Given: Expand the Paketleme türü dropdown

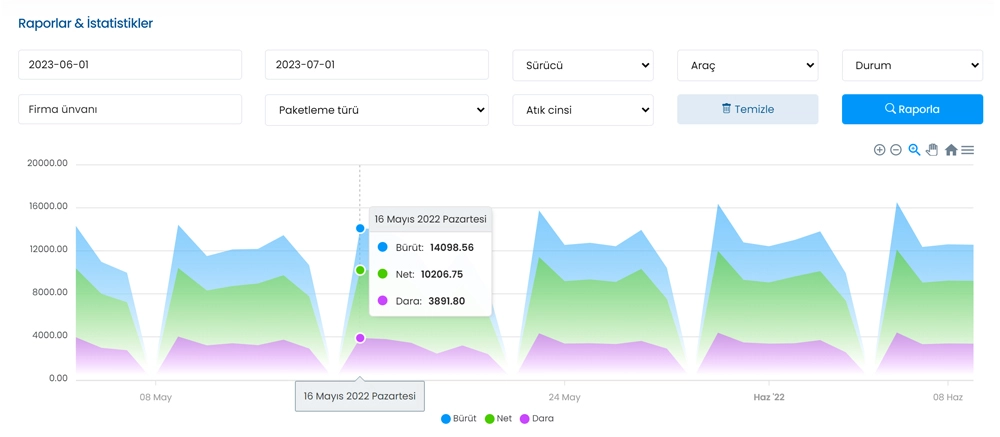Looking at the screenshot, I should coord(376,110).
